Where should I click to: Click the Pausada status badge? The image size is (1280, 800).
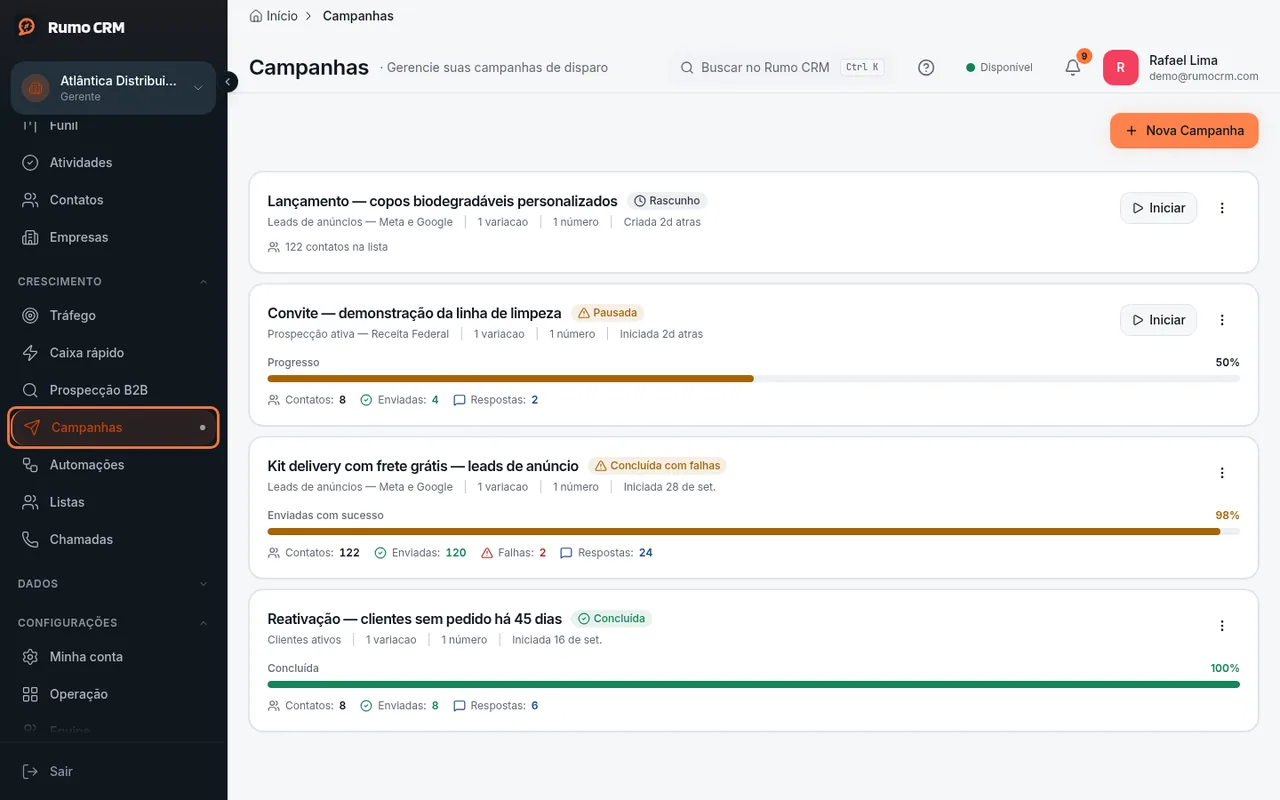click(x=607, y=313)
